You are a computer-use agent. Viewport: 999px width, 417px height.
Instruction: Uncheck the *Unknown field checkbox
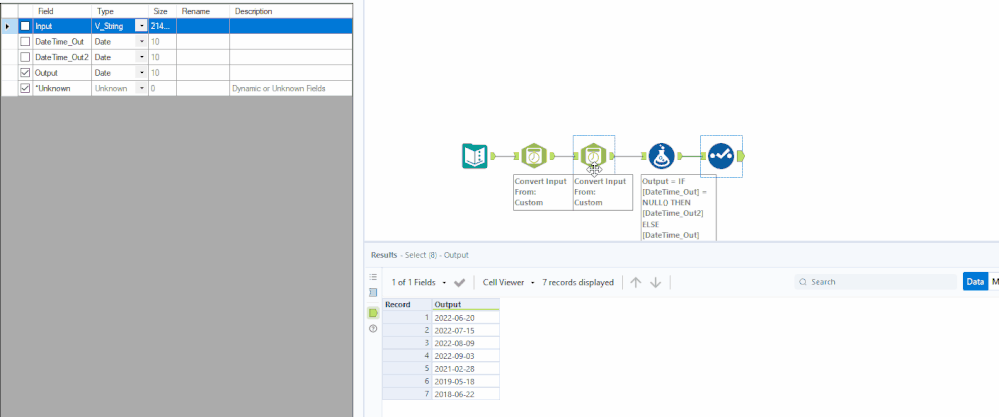tap(25, 88)
